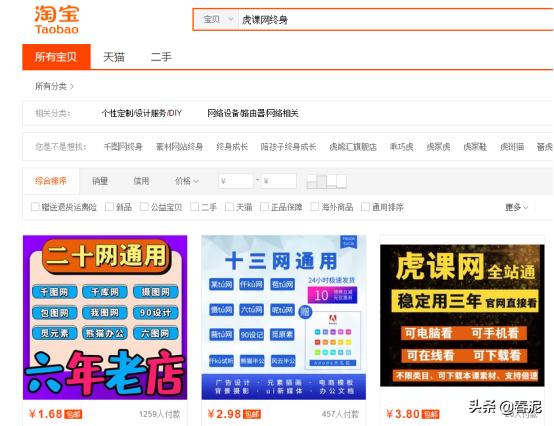554x426 pixels.
Task: Check the 天猫 filter checkbox
Action: point(229,207)
